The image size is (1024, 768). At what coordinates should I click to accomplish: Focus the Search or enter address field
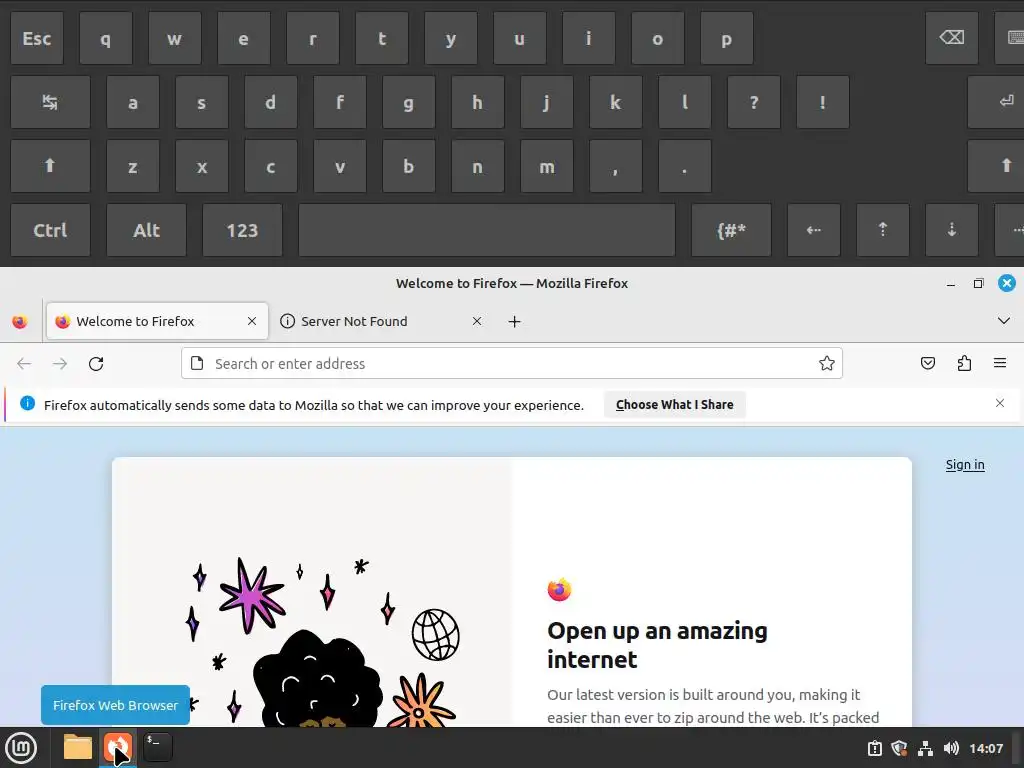tap(512, 364)
